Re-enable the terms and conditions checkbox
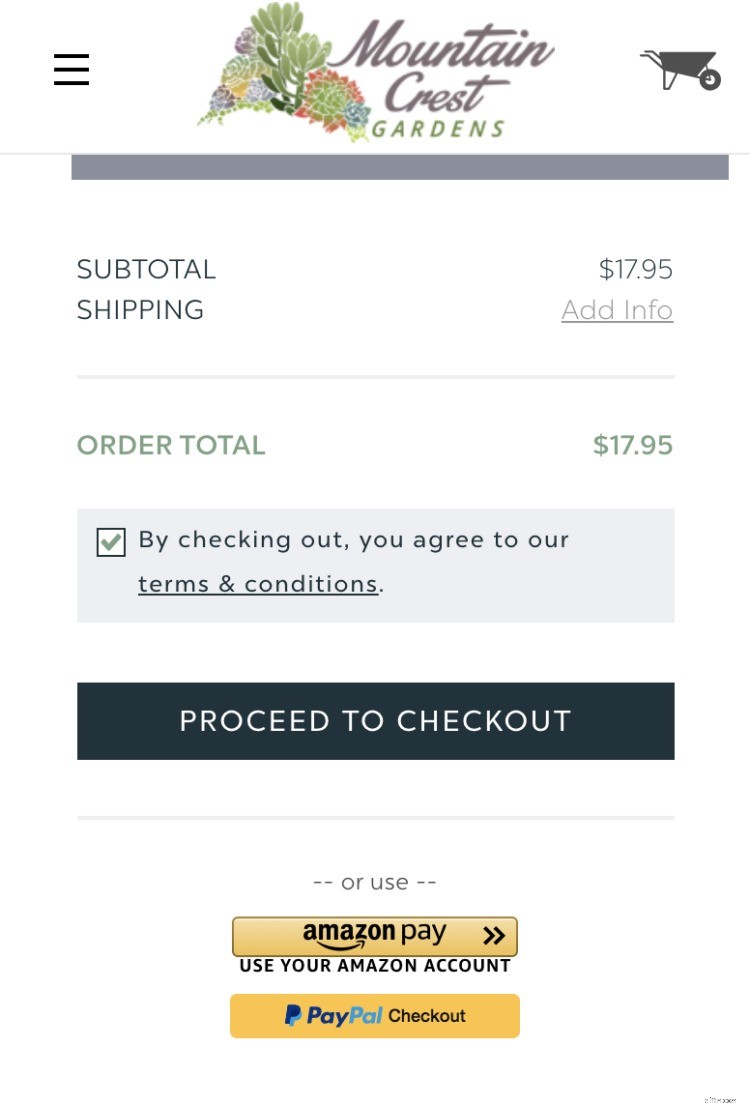Screen dimensions: 750x1106 pos(111,543)
